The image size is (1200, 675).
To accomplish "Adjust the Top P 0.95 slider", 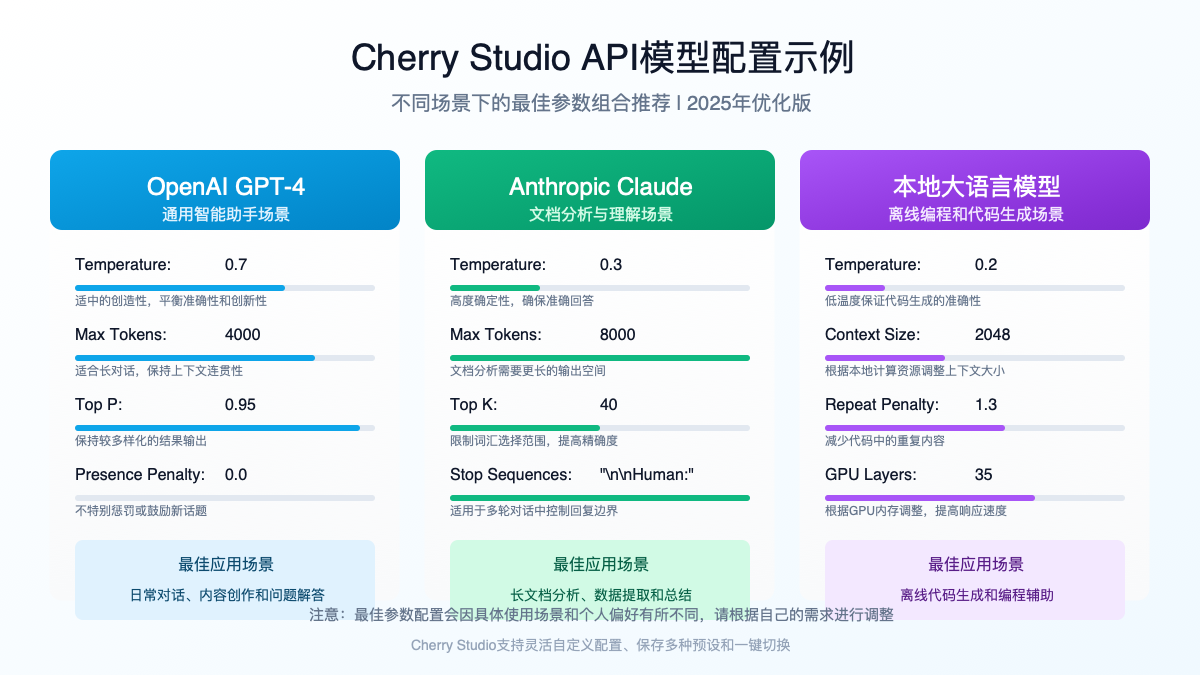I will click(x=225, y=428).
